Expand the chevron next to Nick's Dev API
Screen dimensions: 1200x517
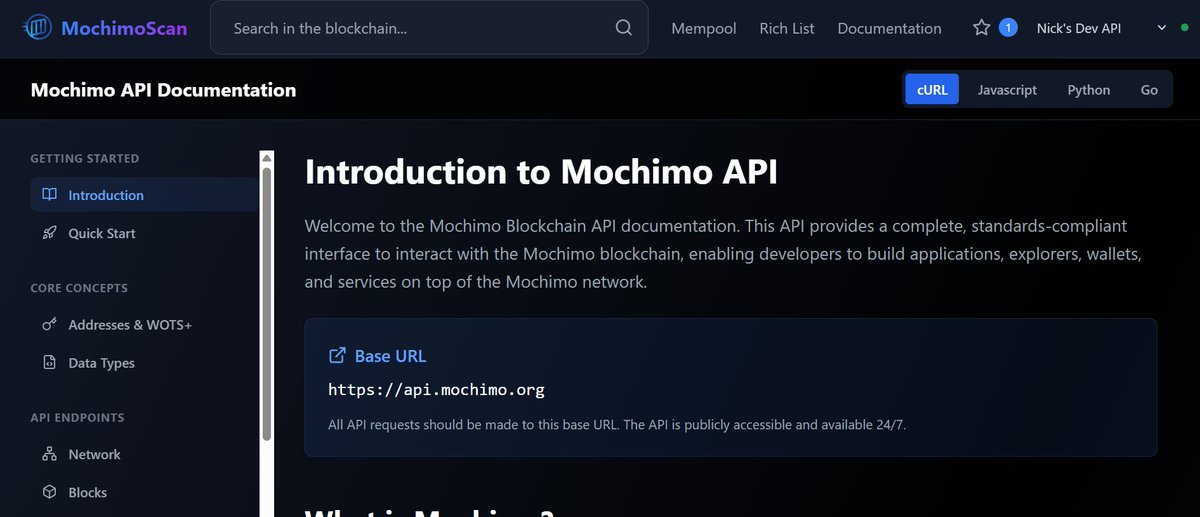(x=1161, y=28)
